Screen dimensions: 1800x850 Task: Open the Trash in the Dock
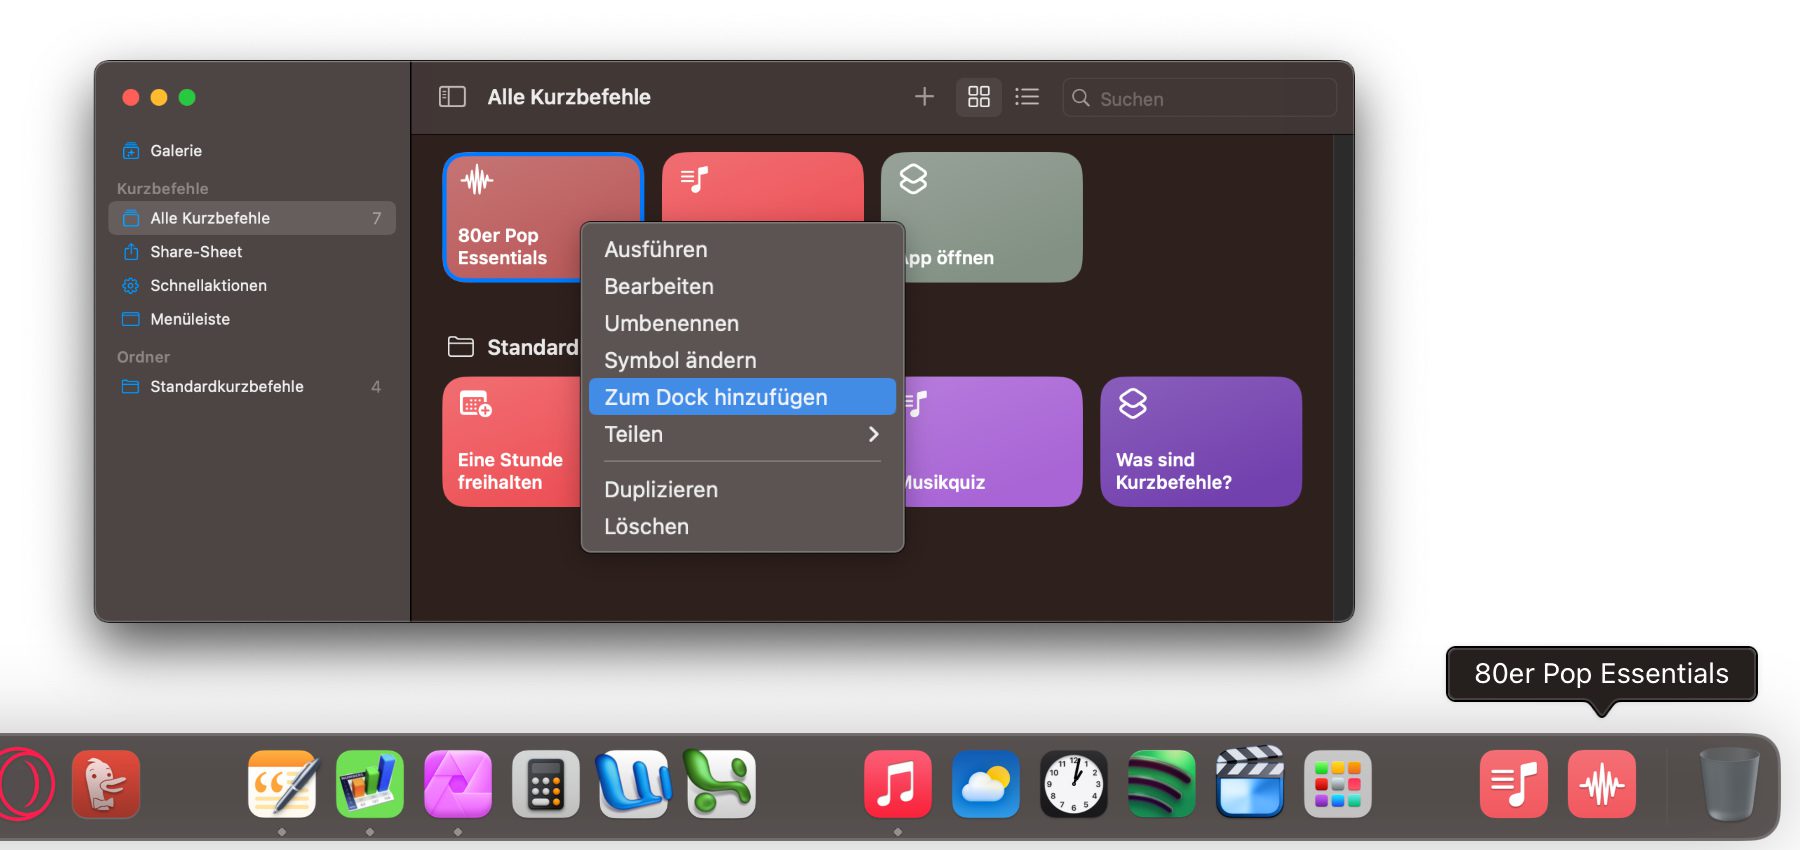click(x=1729, y=785)
